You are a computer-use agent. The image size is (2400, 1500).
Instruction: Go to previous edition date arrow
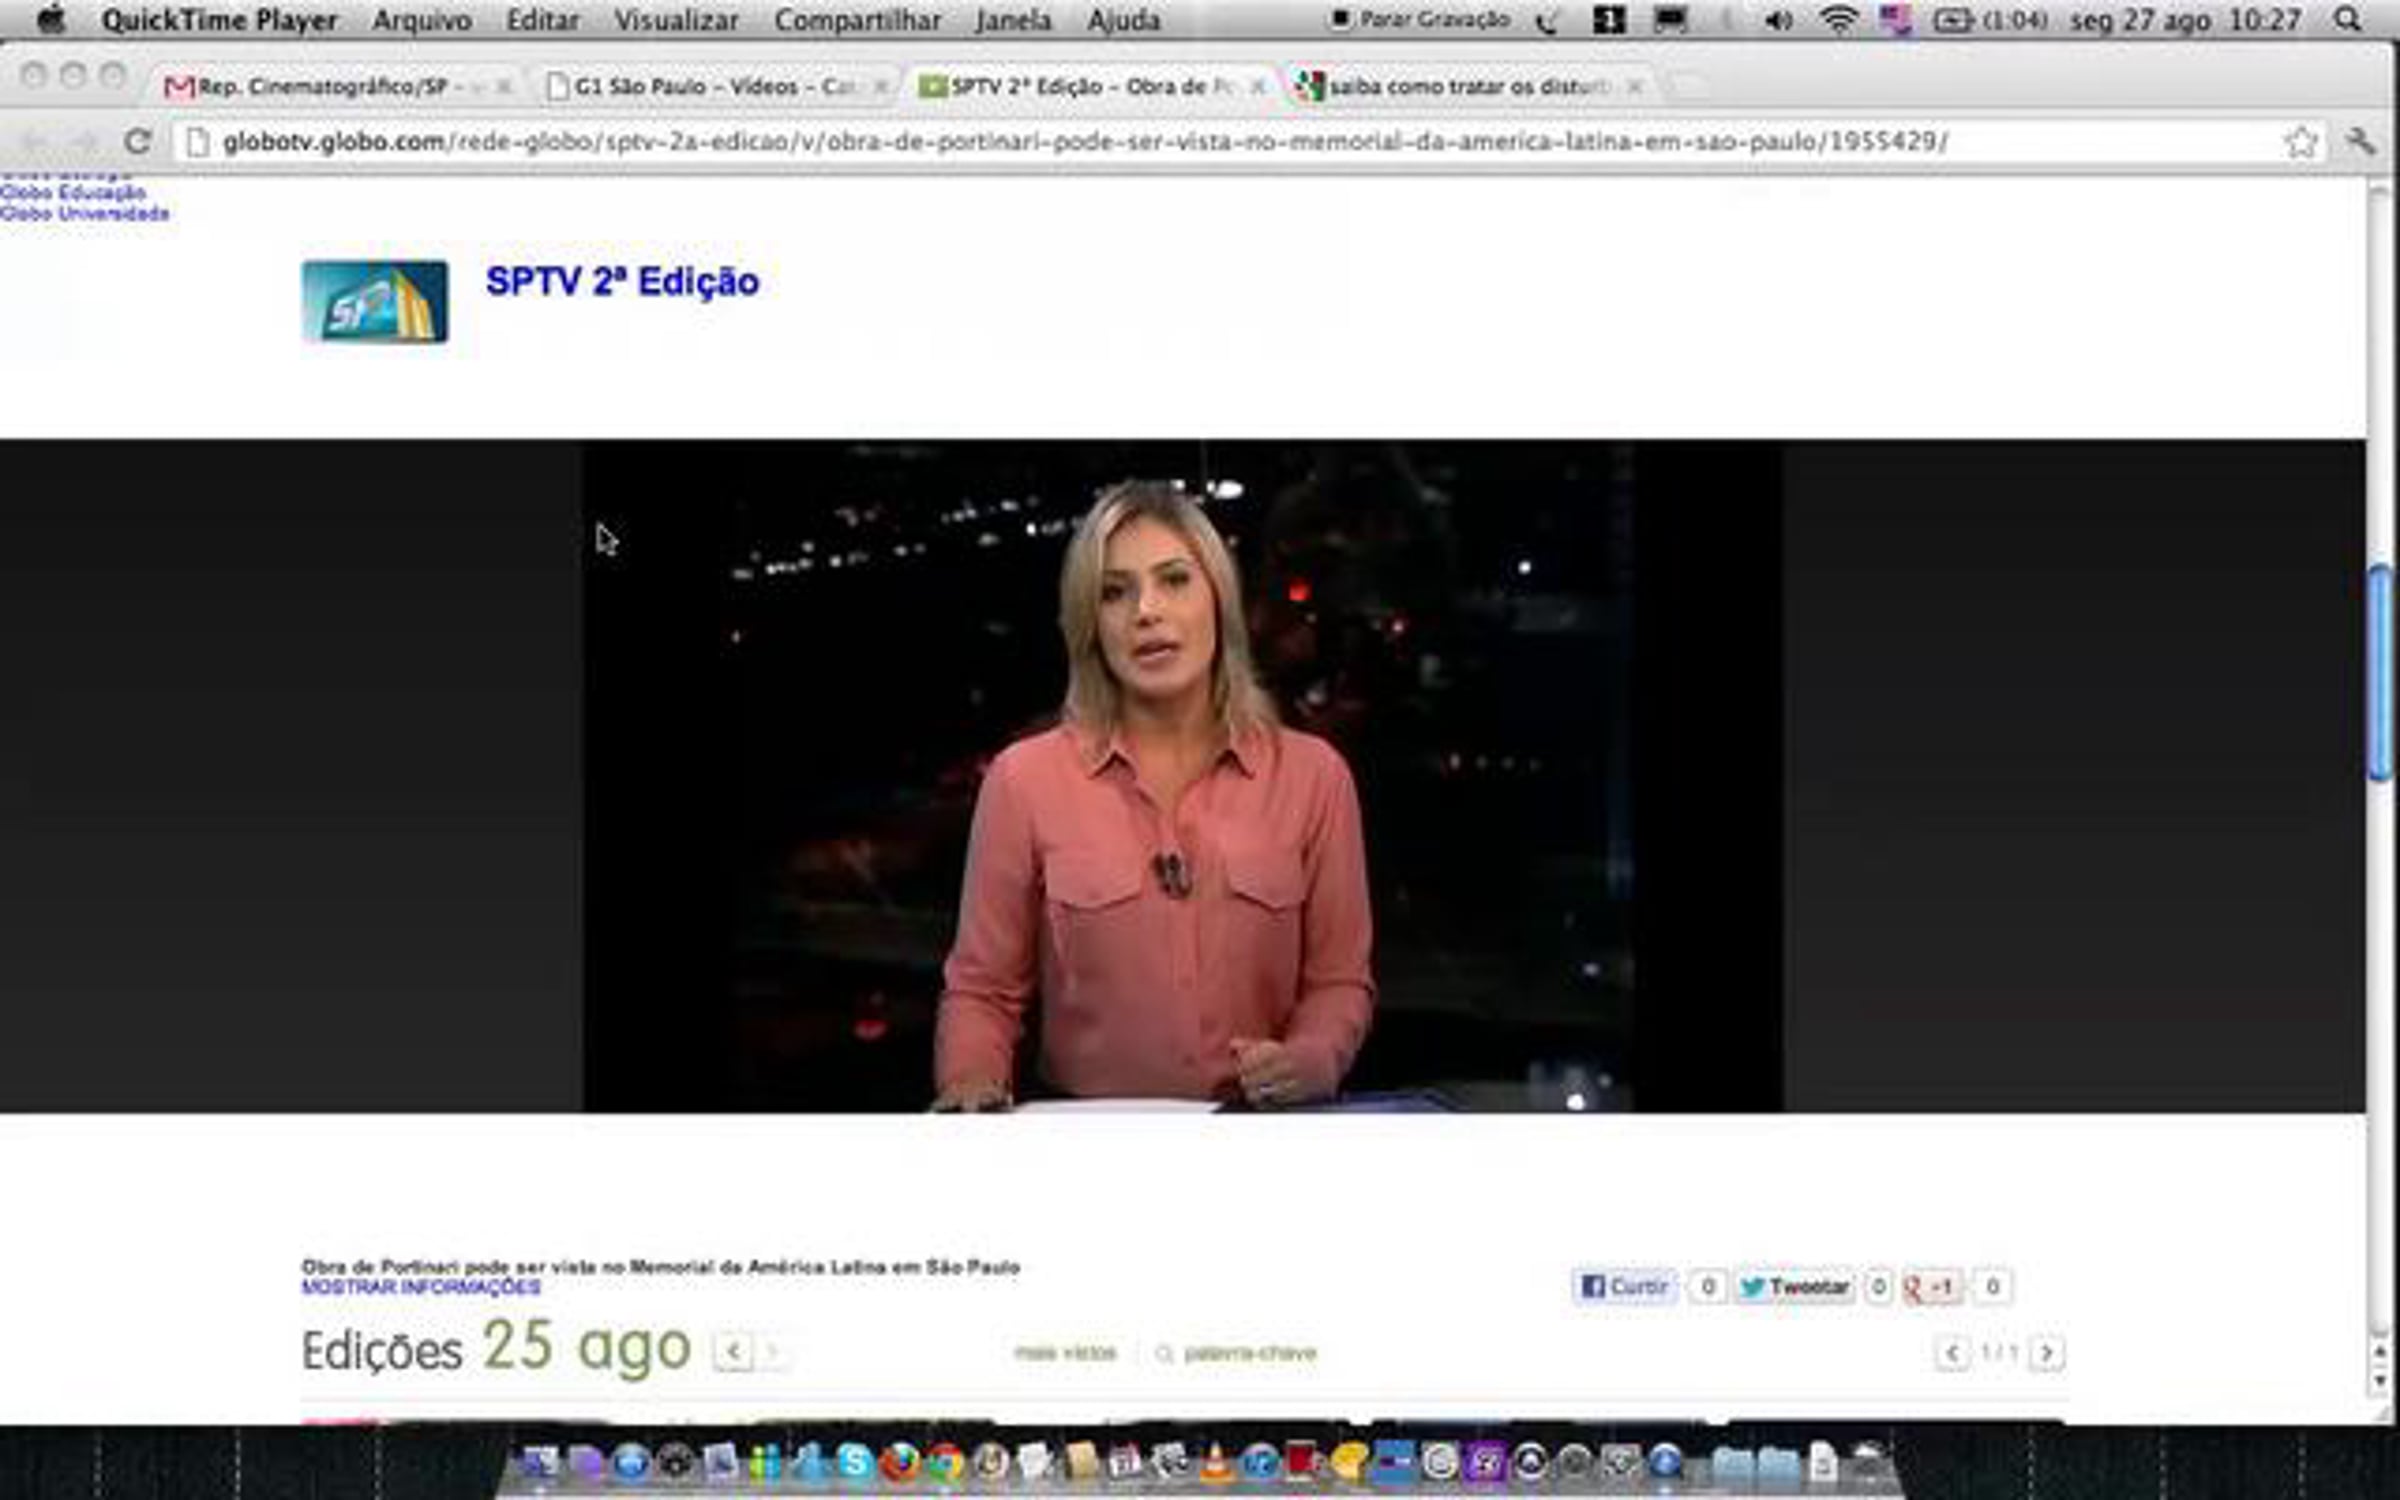733,1353
